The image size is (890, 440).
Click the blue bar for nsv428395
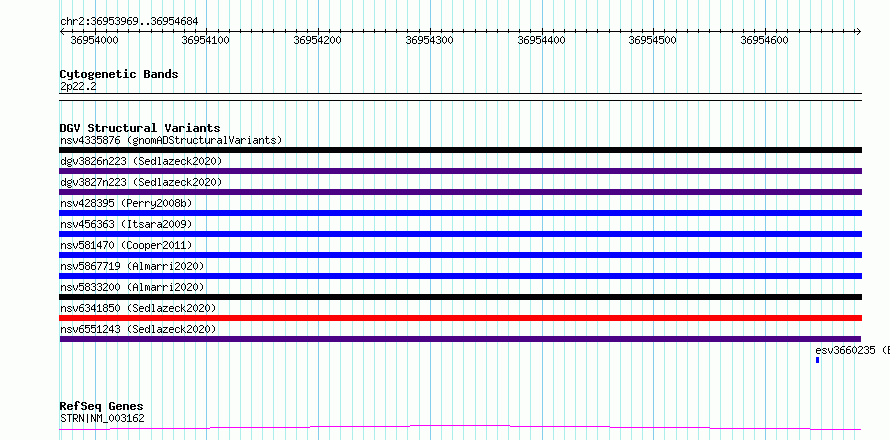460,213
